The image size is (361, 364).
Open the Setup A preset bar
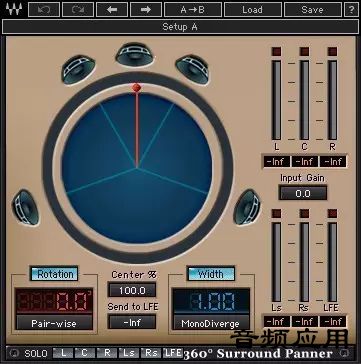pos(180,27)
